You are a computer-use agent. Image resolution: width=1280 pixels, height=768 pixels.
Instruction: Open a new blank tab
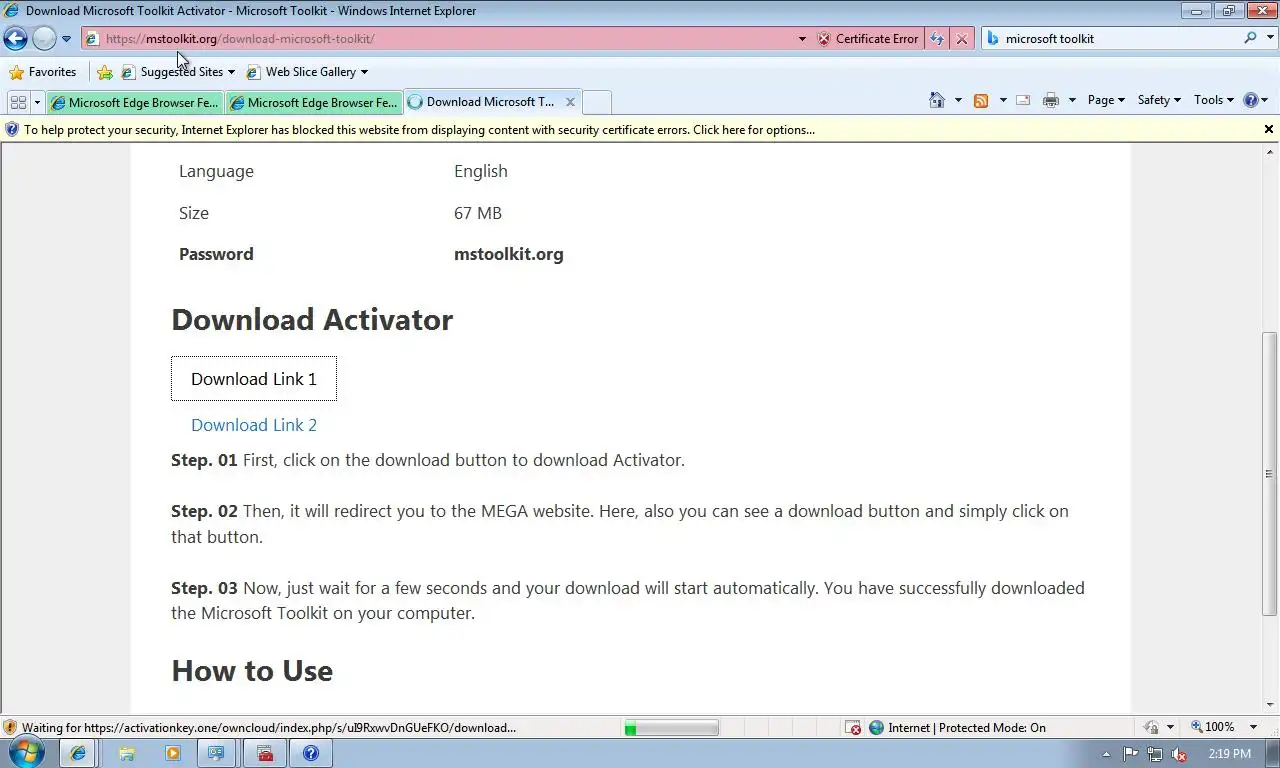[596, 102]
